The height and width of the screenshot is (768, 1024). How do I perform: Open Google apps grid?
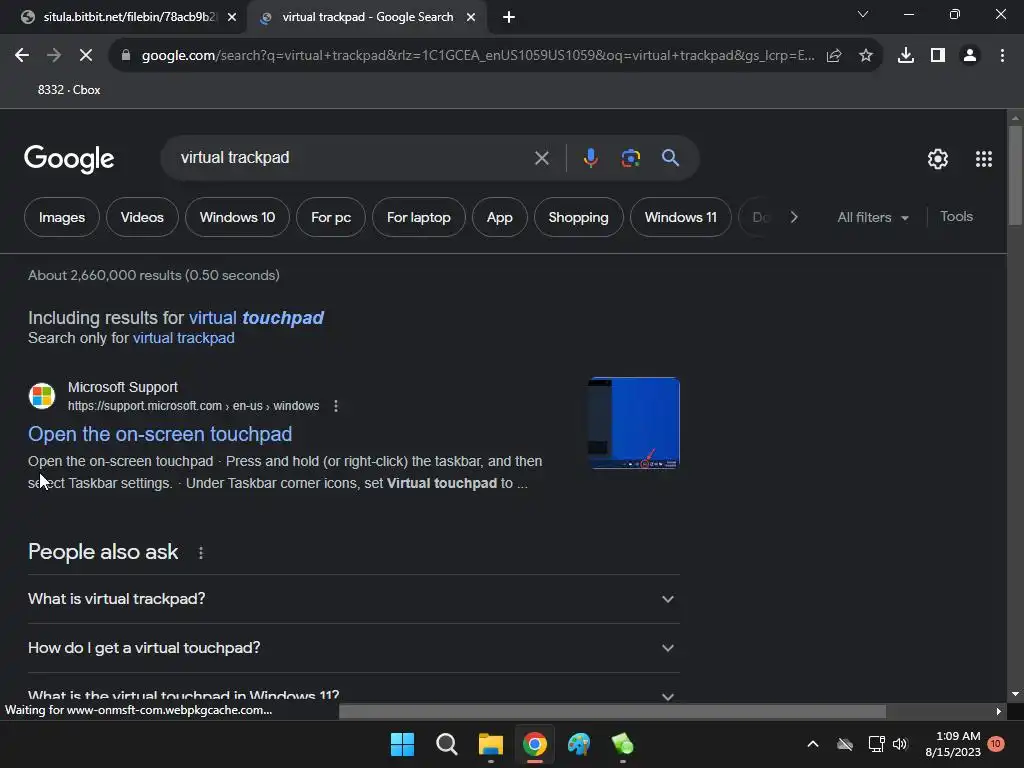(x=984, y=159)
